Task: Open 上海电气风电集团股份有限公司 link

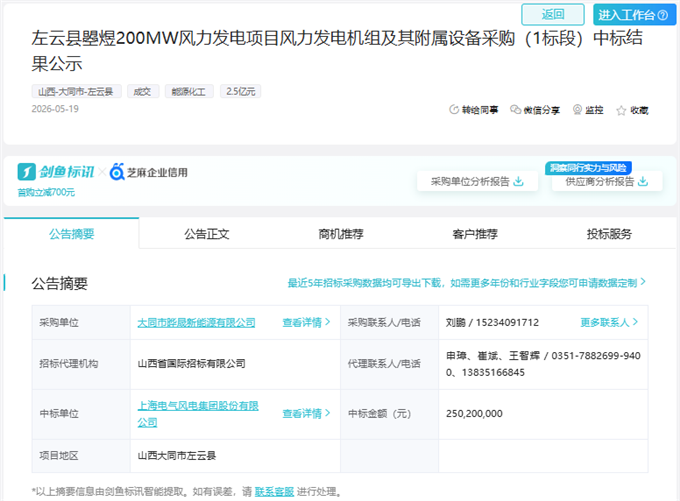Action: coord(198,414)
